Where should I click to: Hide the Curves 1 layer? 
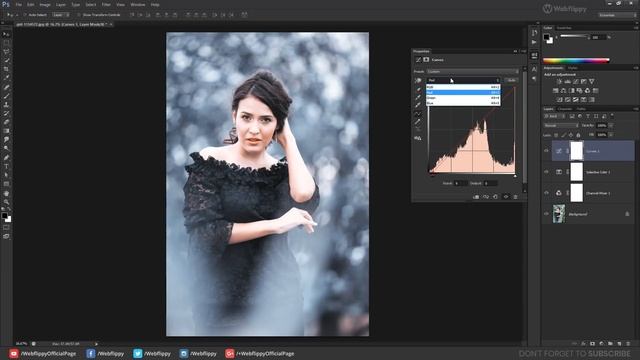[547, 151]
